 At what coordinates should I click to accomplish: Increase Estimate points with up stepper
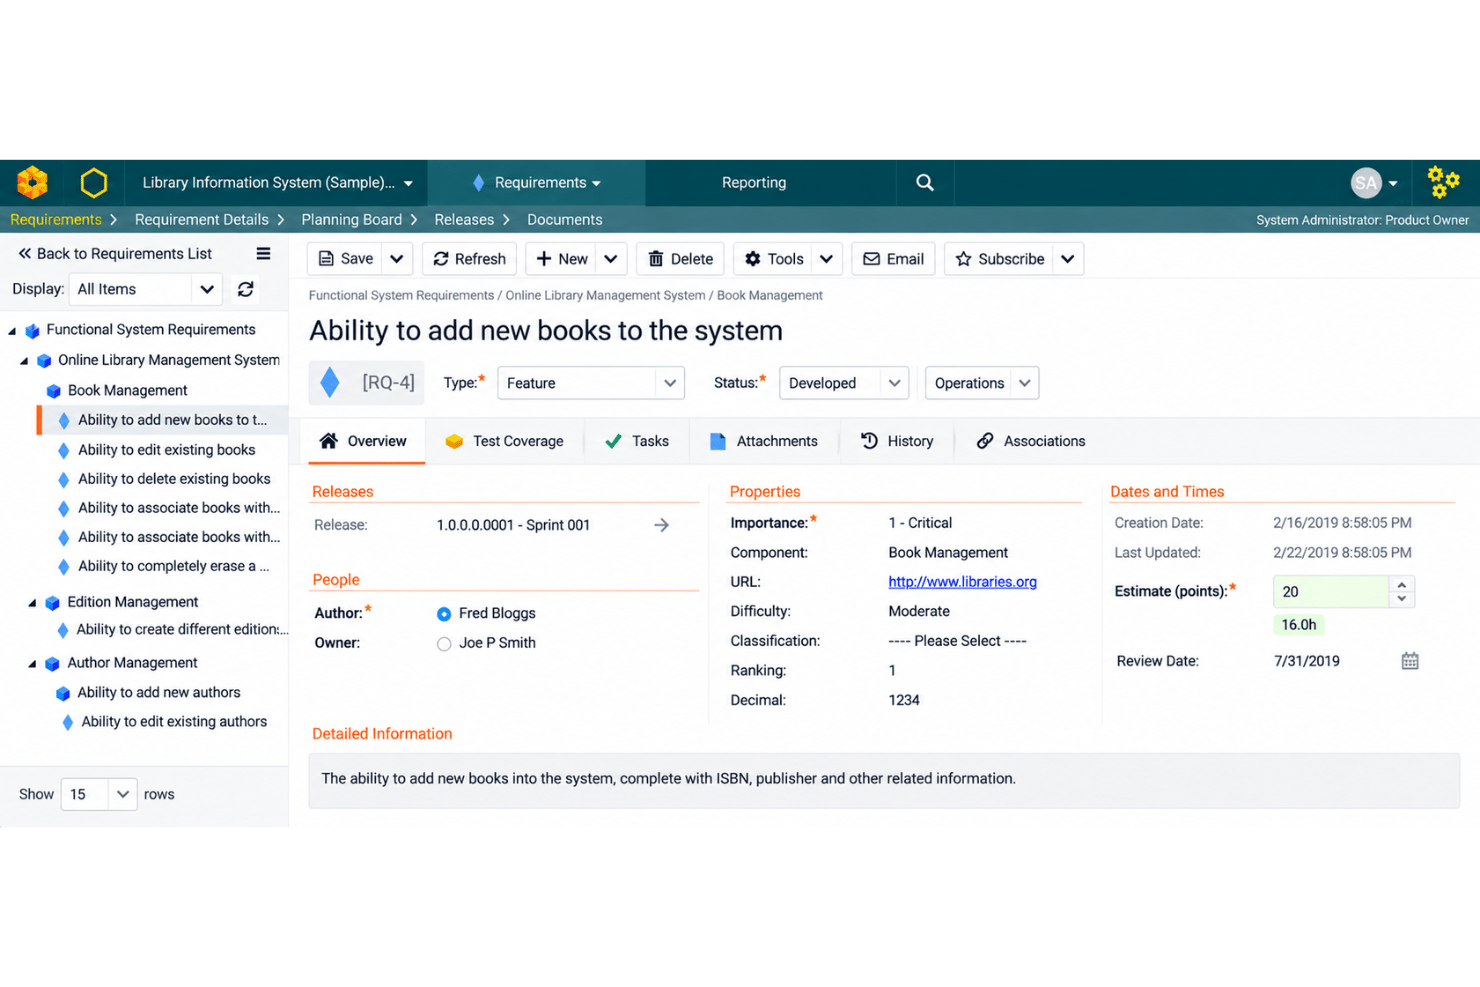pos(1402,585)
